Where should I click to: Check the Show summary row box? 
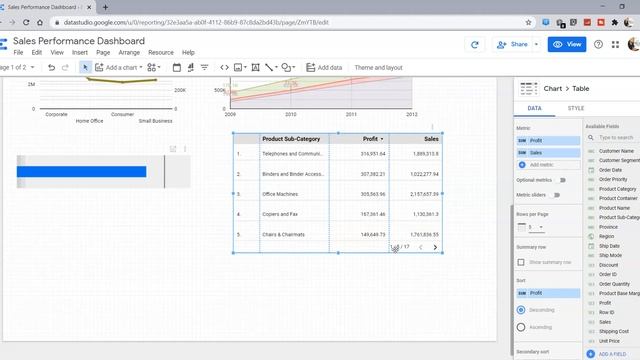[x=521, y=262]
